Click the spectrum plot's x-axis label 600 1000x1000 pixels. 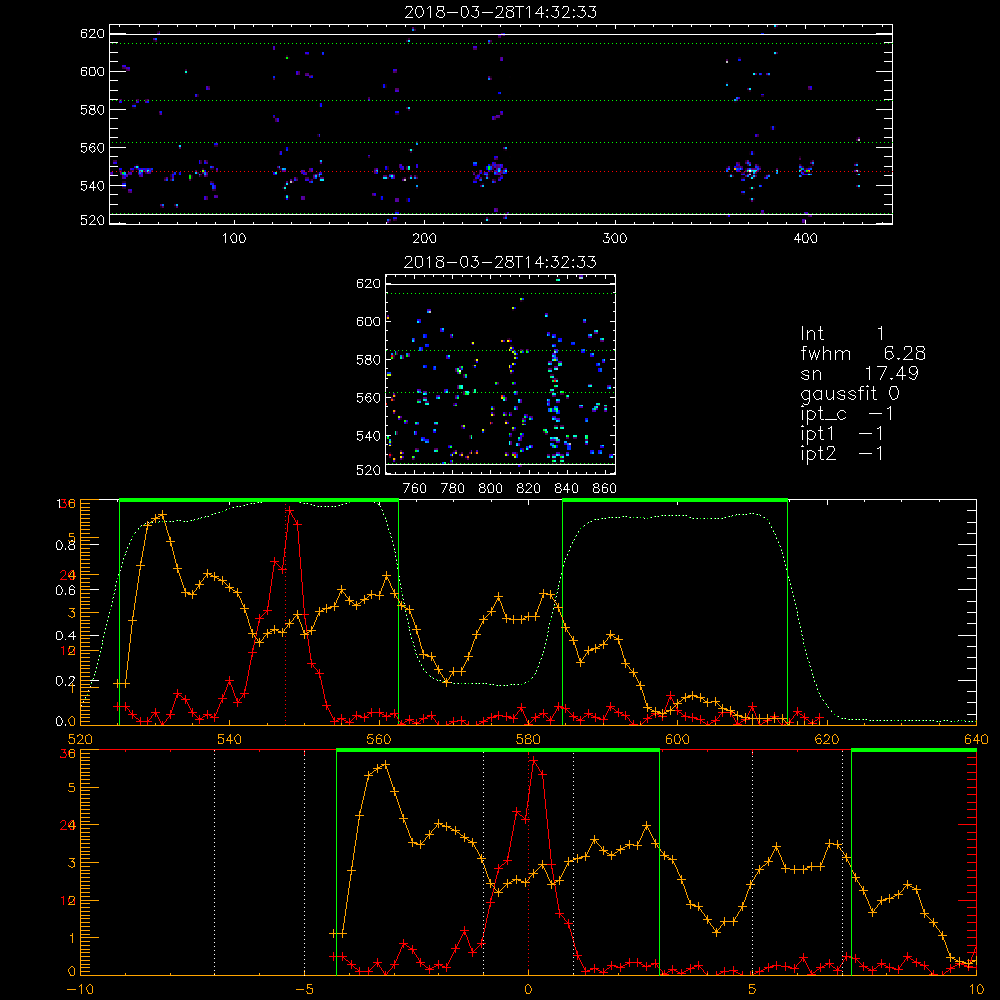point(677,739)
